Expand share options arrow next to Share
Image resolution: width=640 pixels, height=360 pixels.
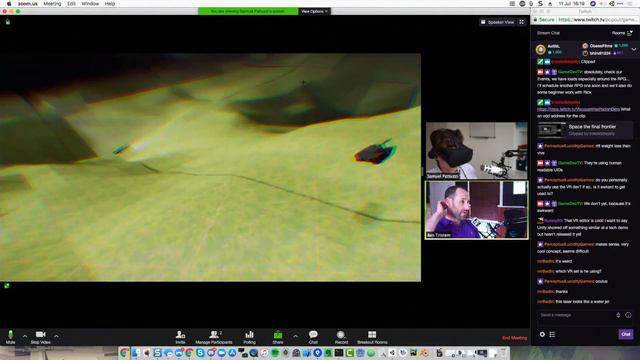[295, 336]
